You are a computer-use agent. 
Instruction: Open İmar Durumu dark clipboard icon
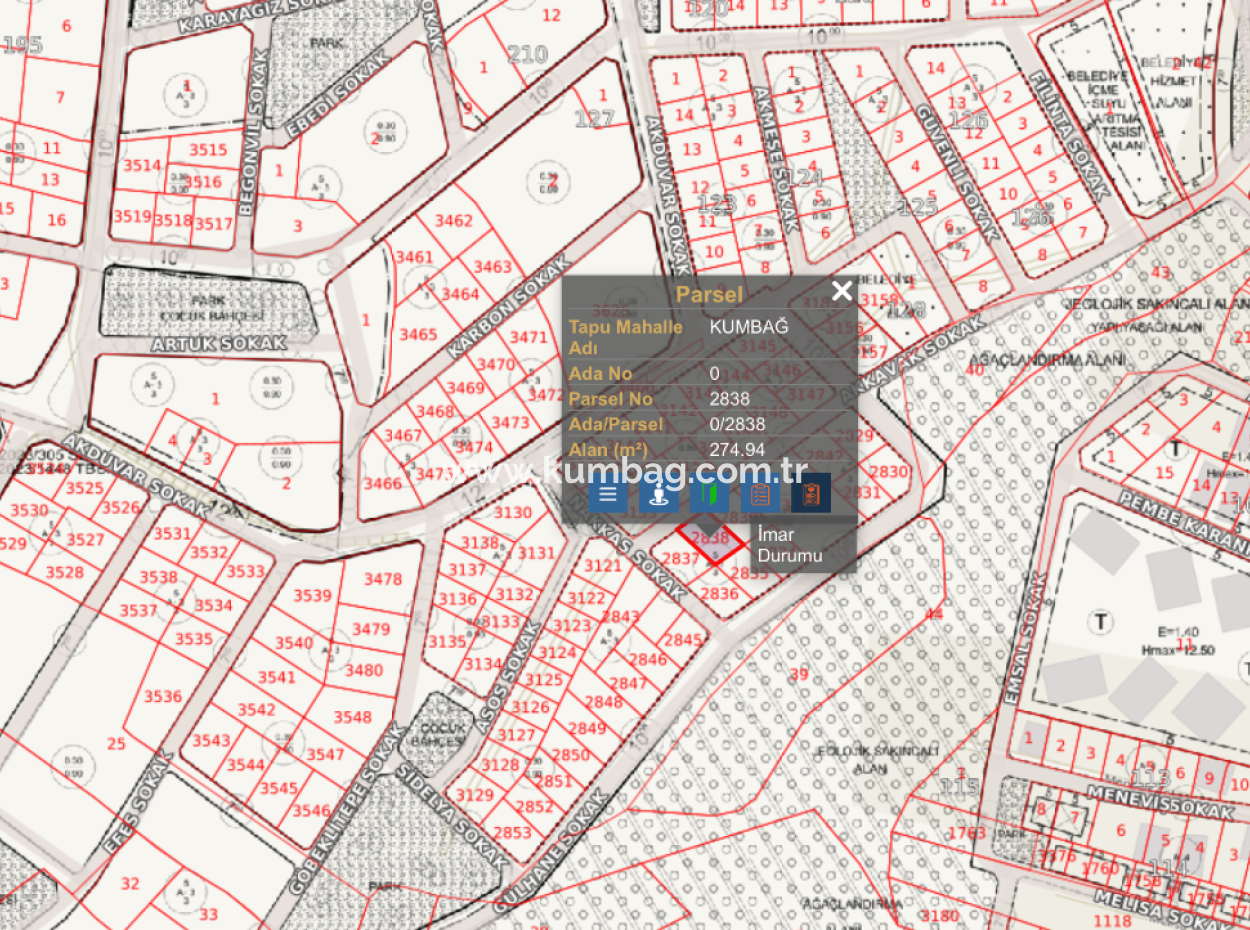point(811,493)
